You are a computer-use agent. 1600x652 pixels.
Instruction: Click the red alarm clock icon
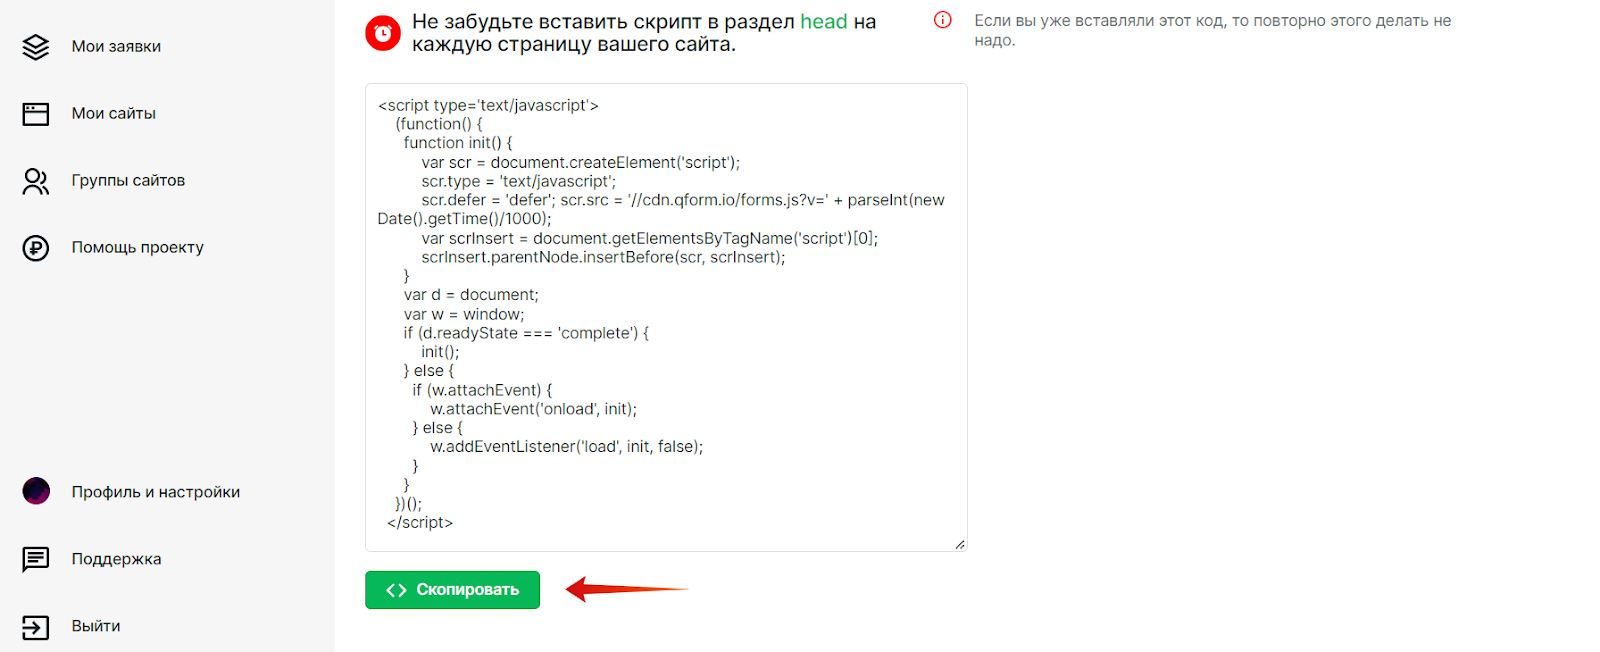pyautogui.click(x=382, y=33)
